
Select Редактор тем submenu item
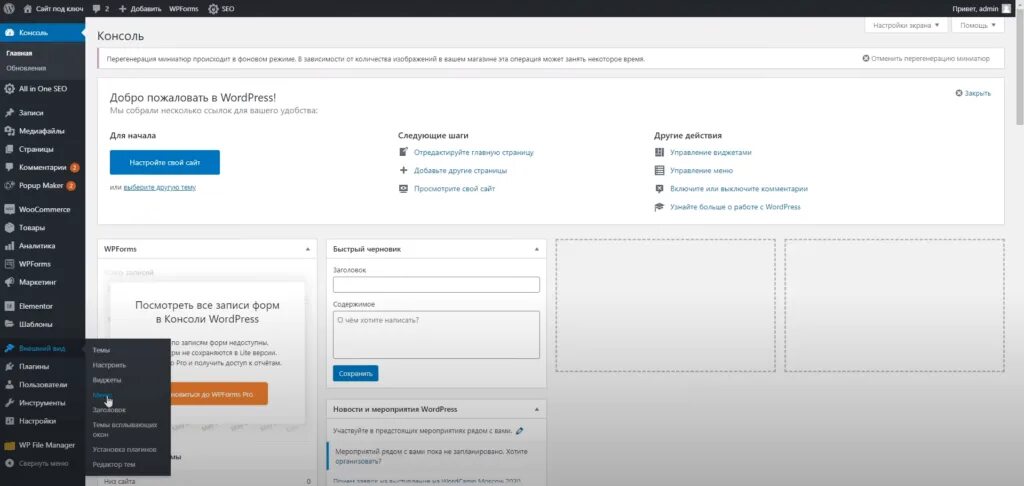point(114,464)
